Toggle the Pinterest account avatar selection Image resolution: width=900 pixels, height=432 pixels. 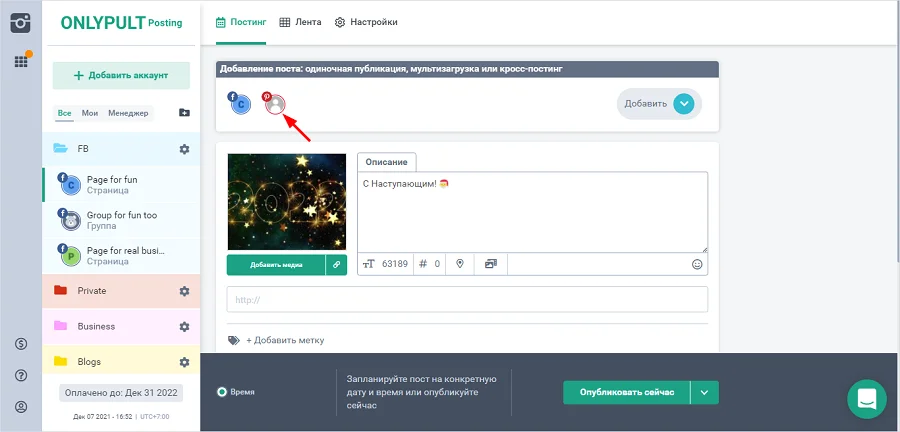tap(275, 104)
